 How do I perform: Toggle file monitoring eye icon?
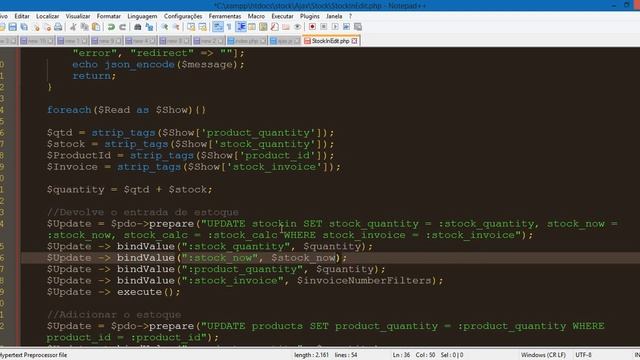pos(298,27)
